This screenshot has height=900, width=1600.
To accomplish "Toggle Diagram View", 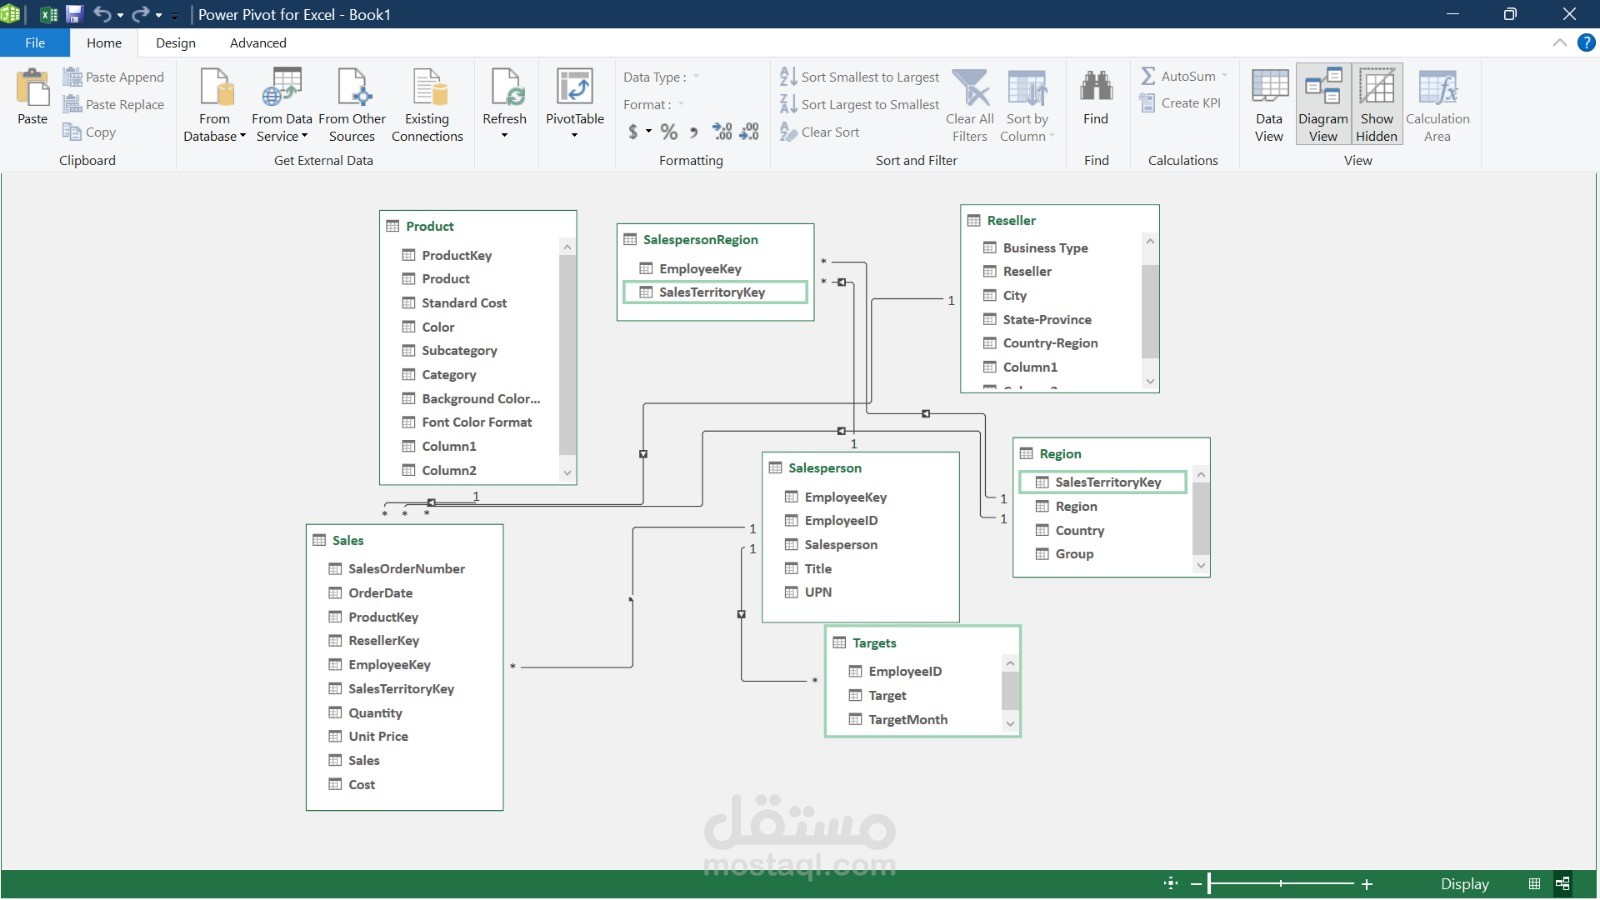I will pyautogui.click(x=1323, y=105).
